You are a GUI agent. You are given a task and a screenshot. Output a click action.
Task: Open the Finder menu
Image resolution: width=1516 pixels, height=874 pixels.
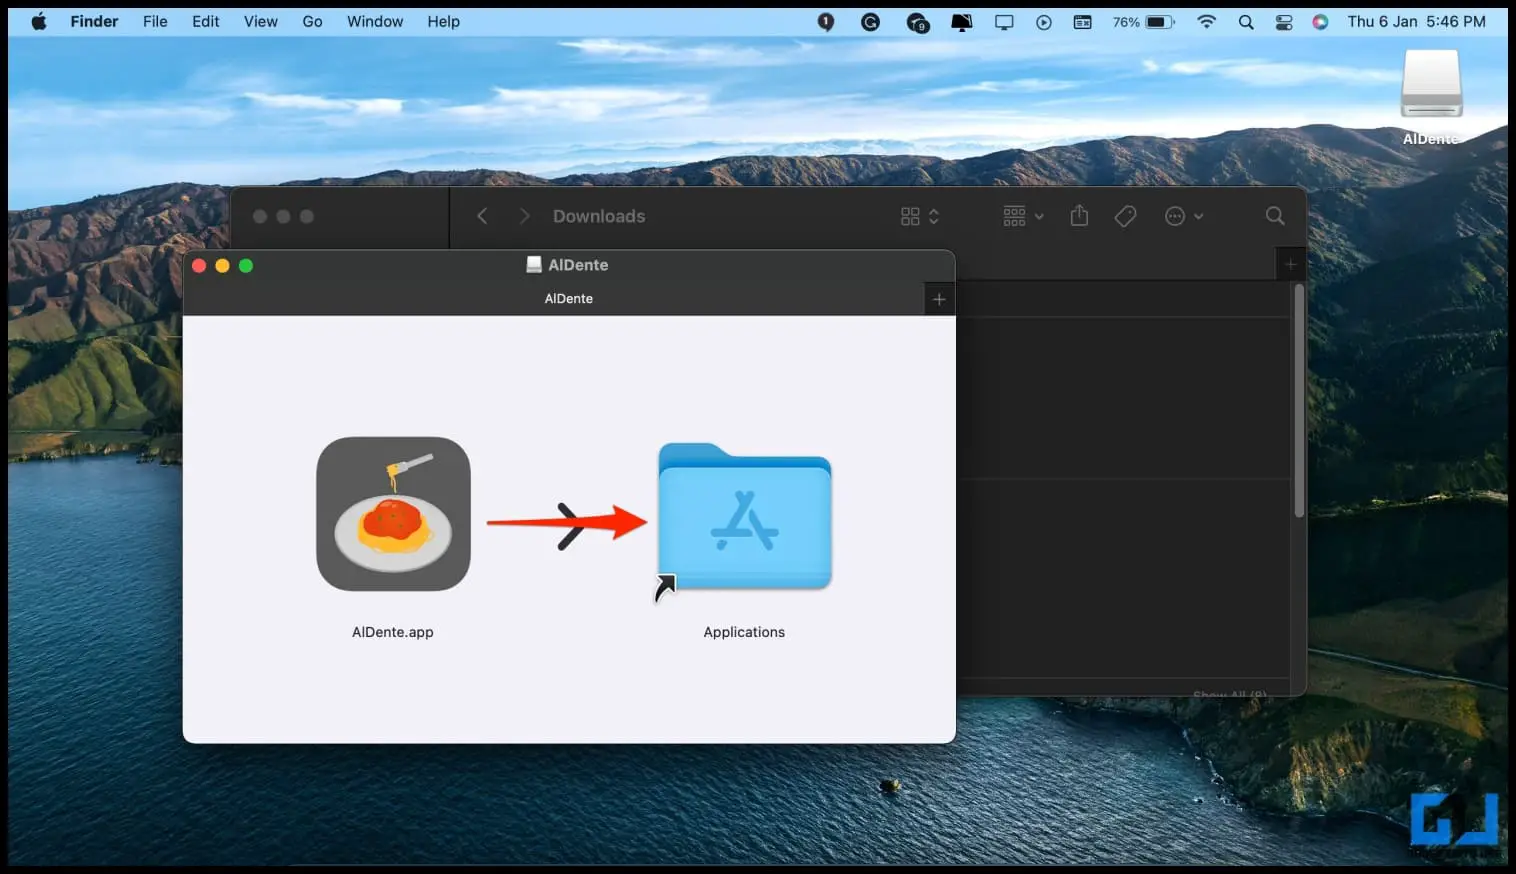pos(94,21)
